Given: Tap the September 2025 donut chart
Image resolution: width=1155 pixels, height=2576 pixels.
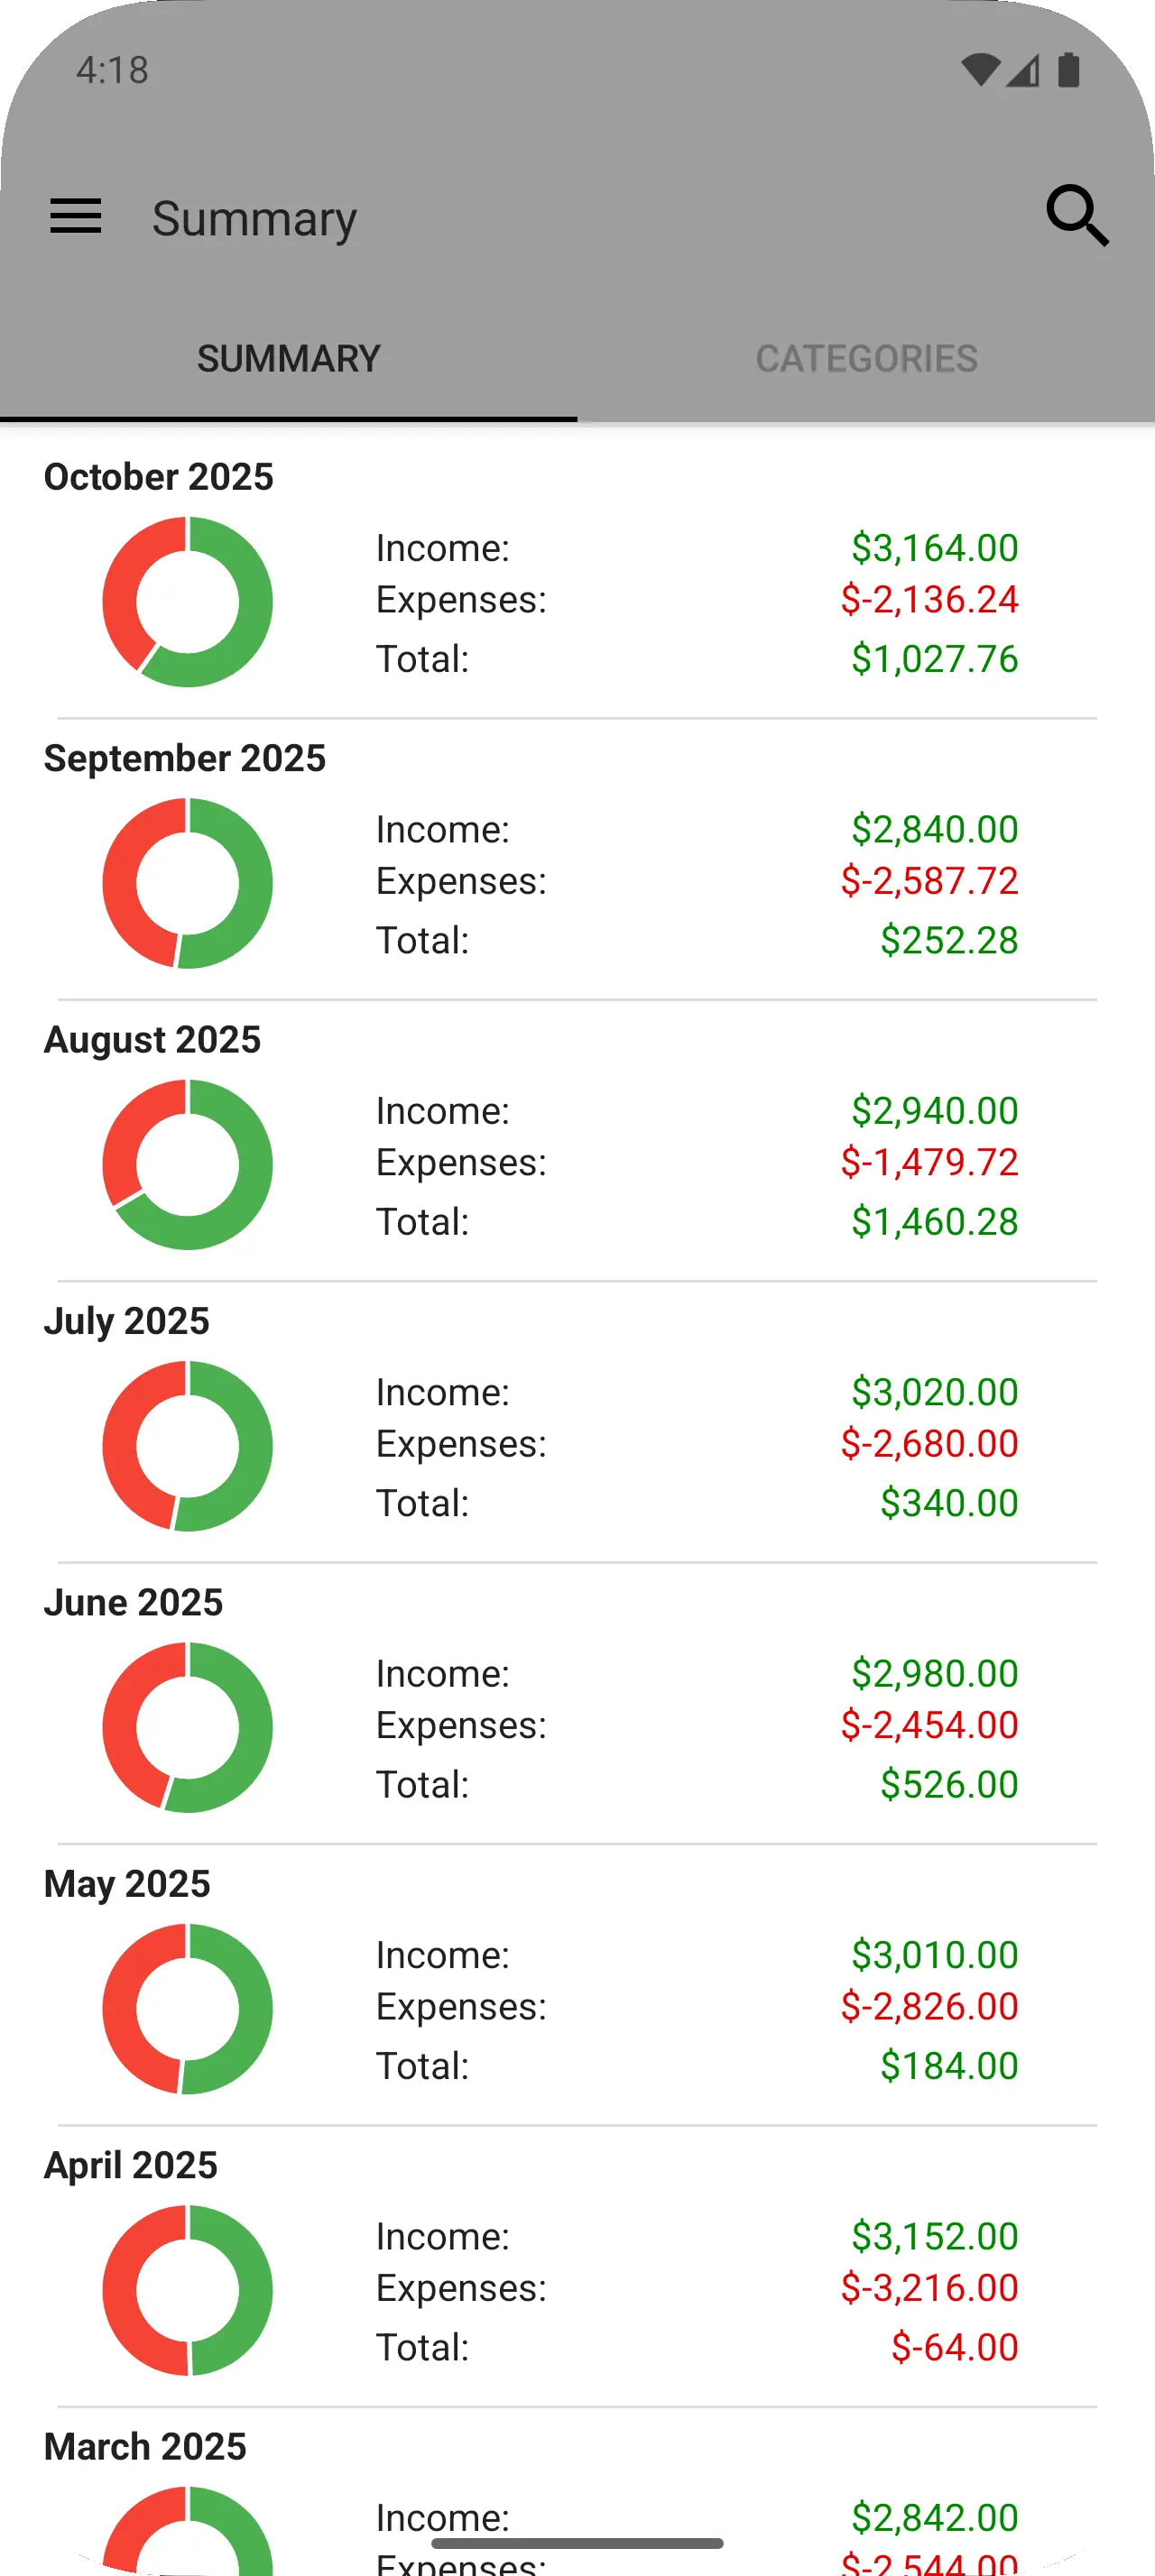Looking at the screenshot, I should [188, 883].
